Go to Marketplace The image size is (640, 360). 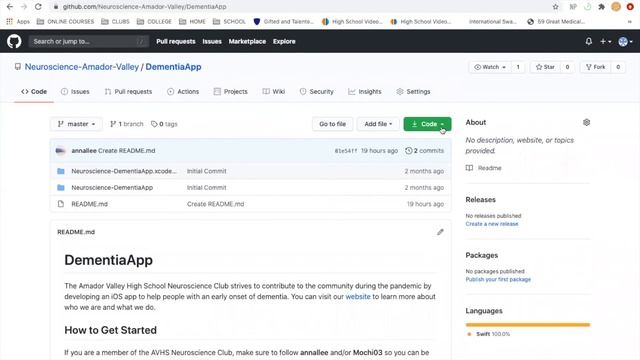click(x=247, y=41)
